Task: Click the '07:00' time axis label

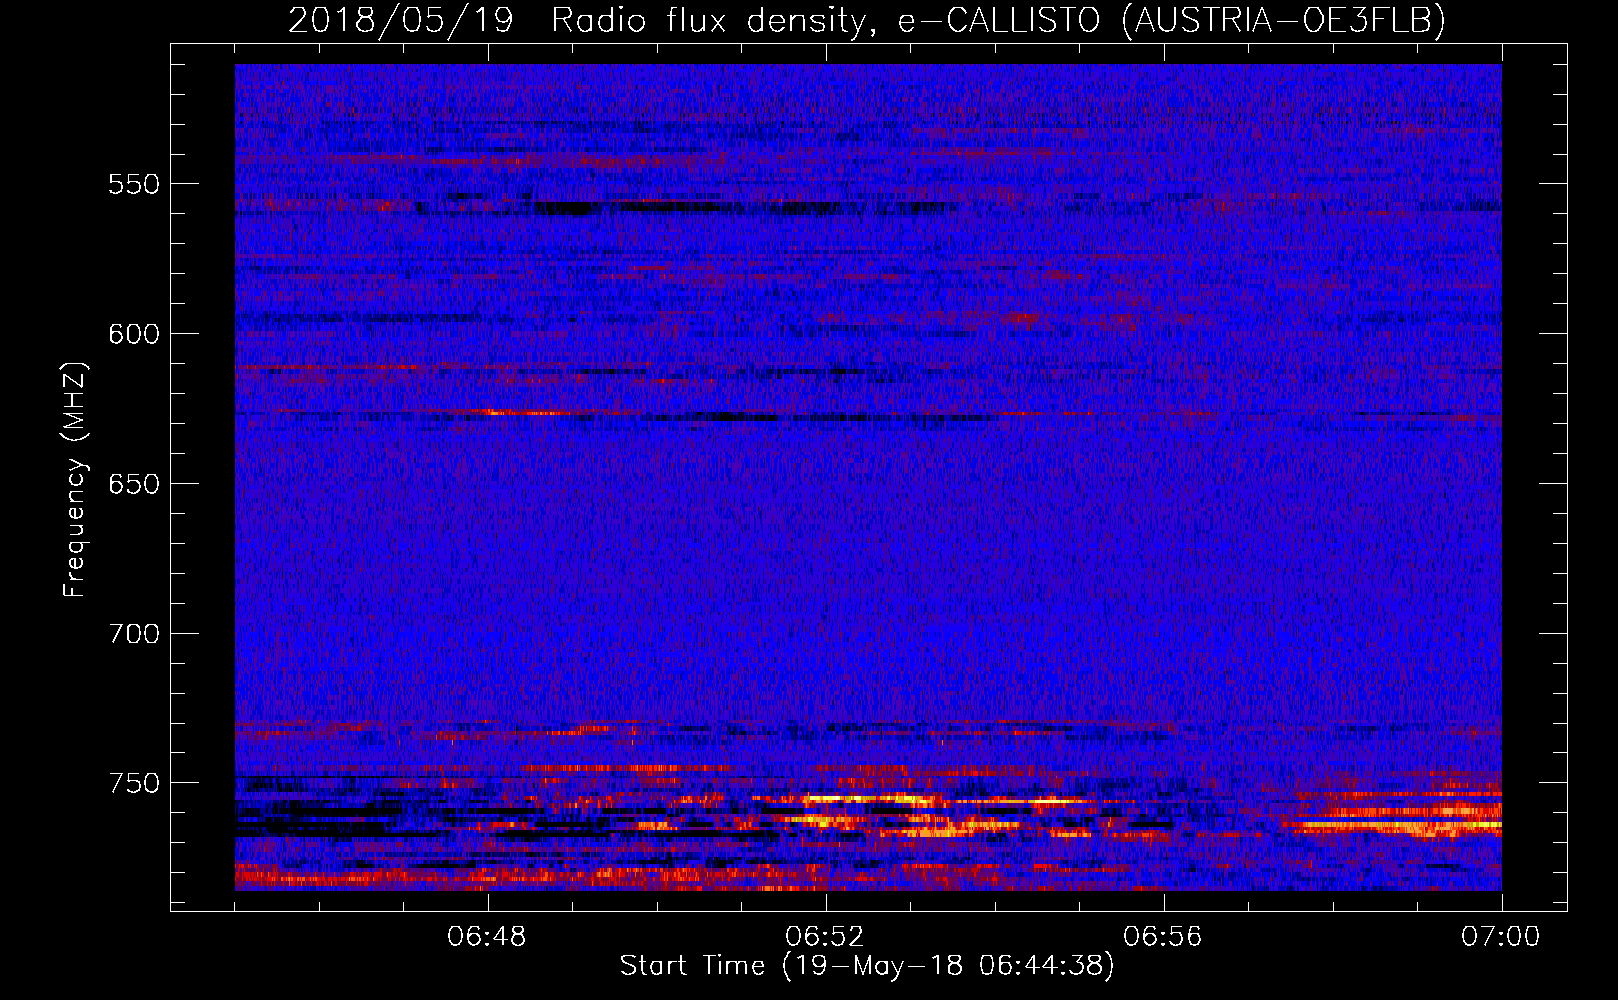Action: [1501, 937]
